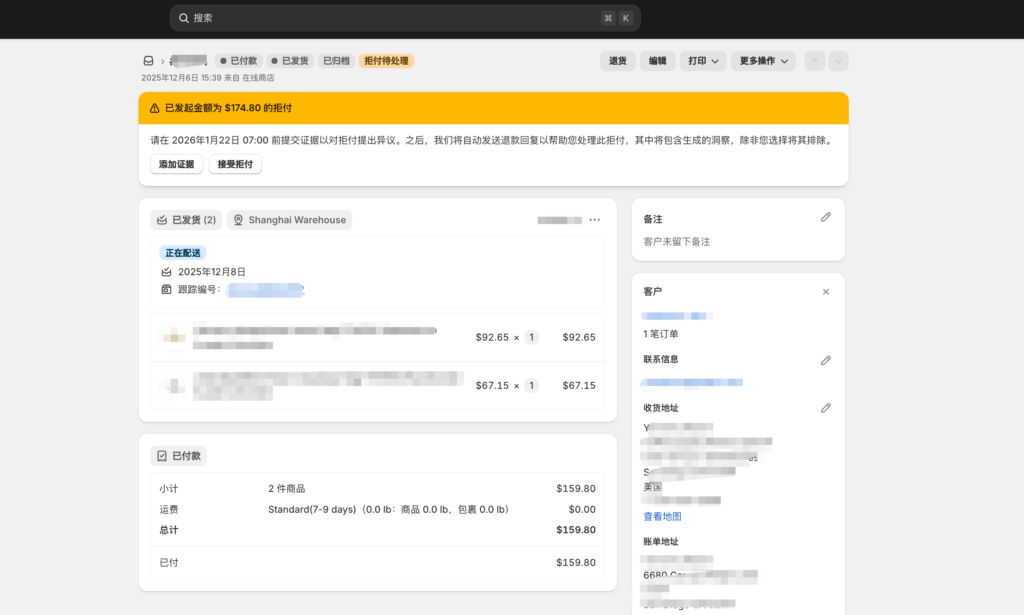The image size is (1024, 615).
Task: Click the Shanghai Warehouse location pin icon
Action: click(x=237, y=219)
